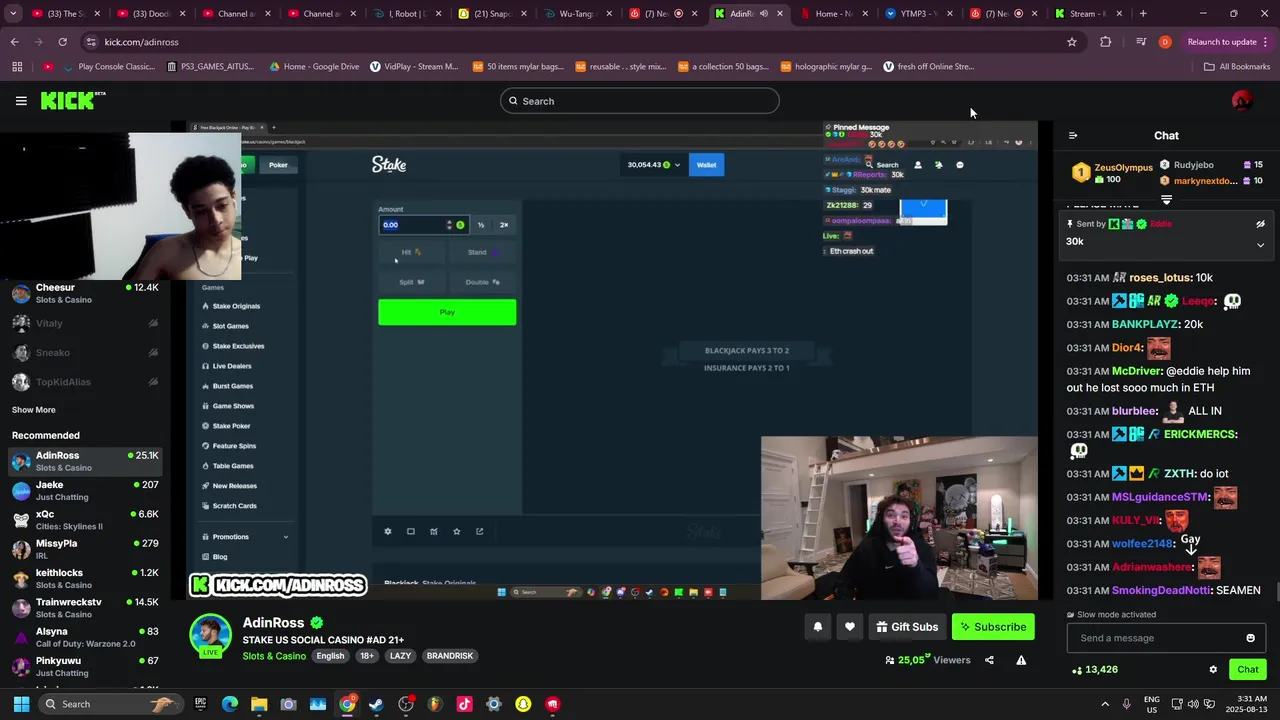
Task: Focus the Kick search box
Action: click(640, 101)
